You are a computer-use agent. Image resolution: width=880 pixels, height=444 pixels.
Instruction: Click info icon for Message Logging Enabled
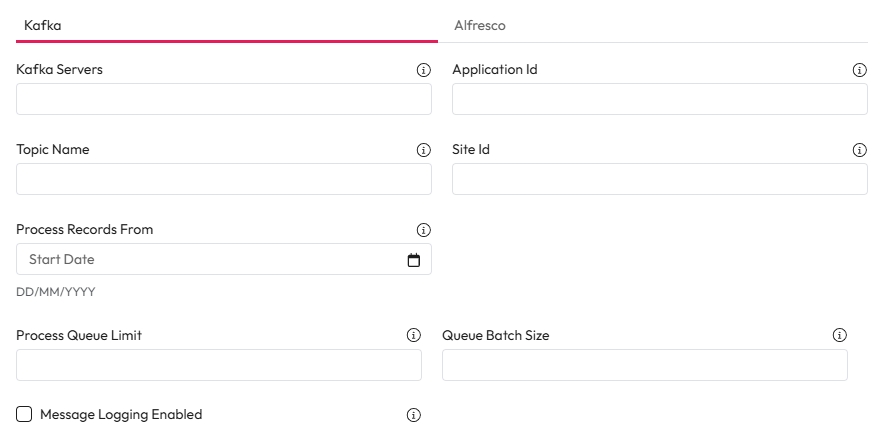point(413,415)
